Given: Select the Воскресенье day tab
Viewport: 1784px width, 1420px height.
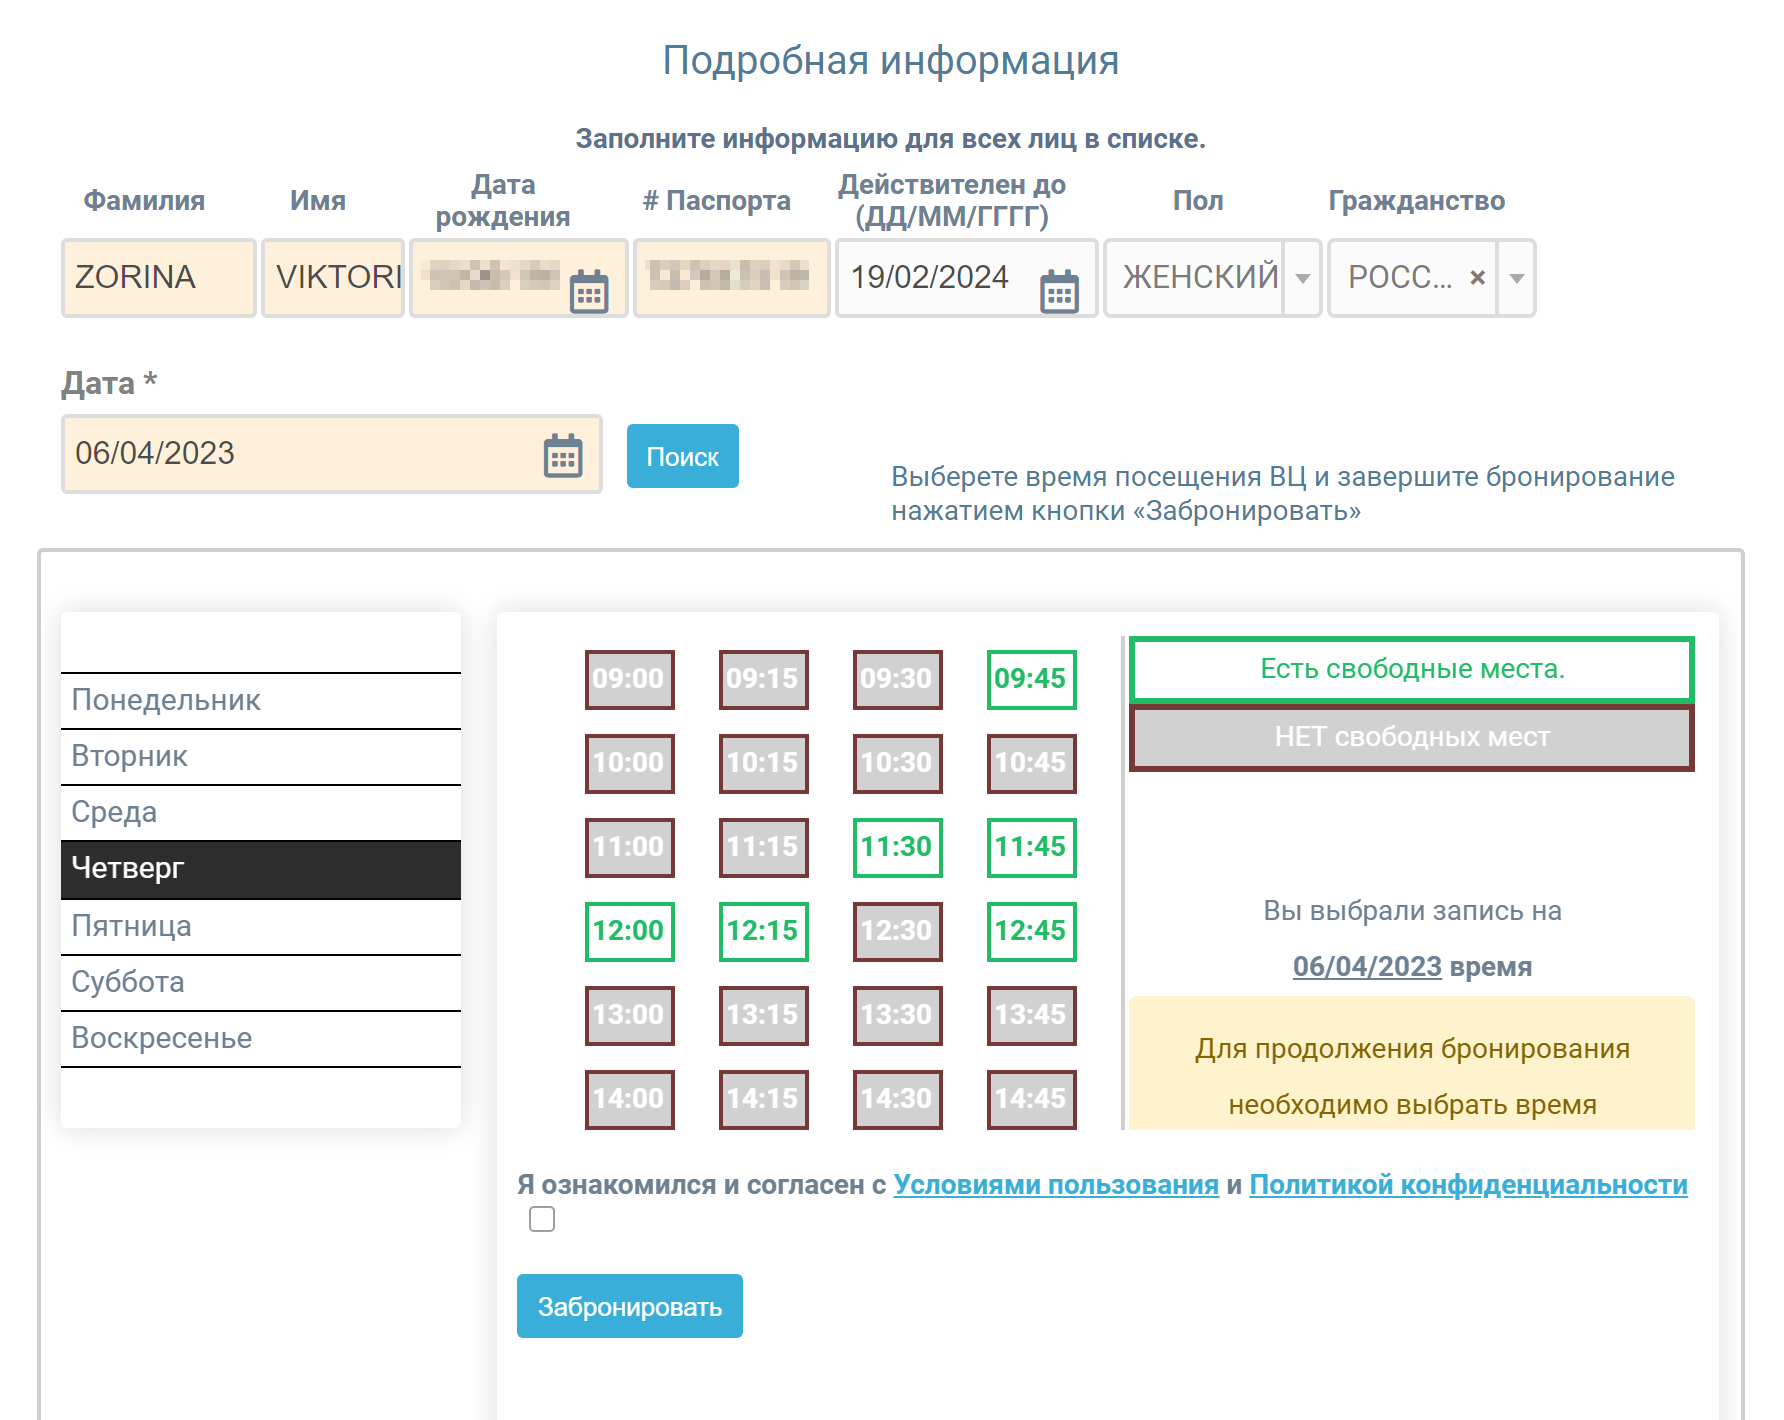Looking at the screenshot, I should click(261, 1038).
